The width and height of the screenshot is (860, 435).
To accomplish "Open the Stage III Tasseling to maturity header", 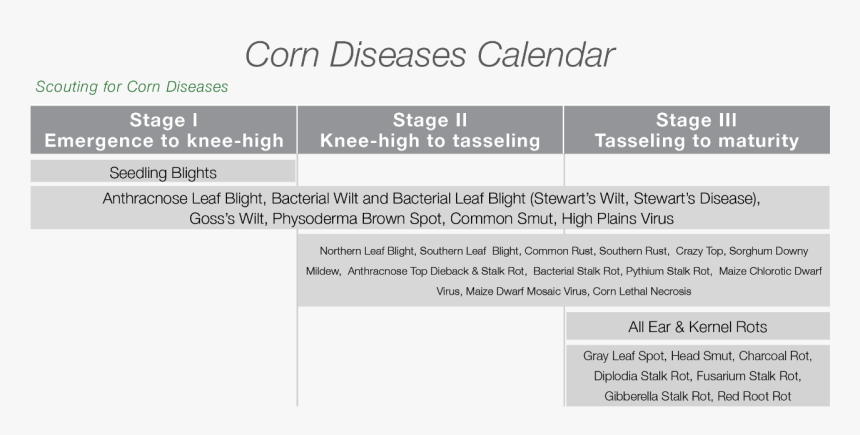I will point(697,130).
